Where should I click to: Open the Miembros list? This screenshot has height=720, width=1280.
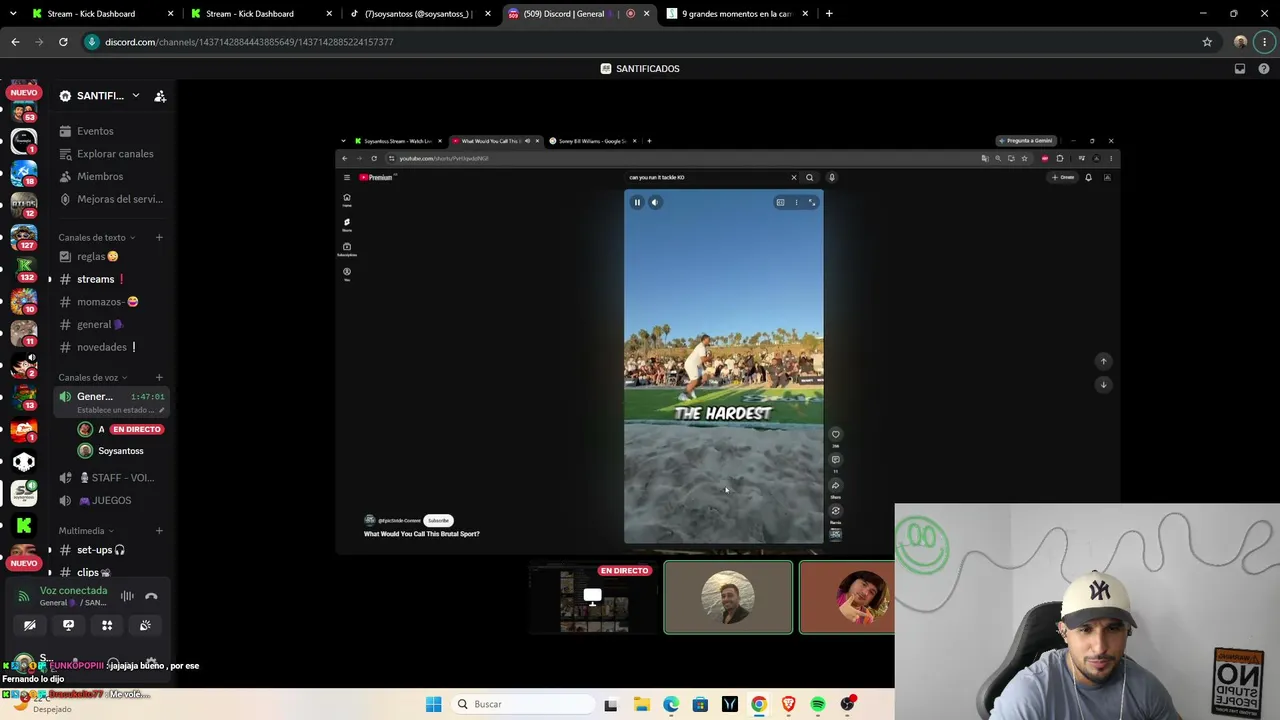click(100, 176)
